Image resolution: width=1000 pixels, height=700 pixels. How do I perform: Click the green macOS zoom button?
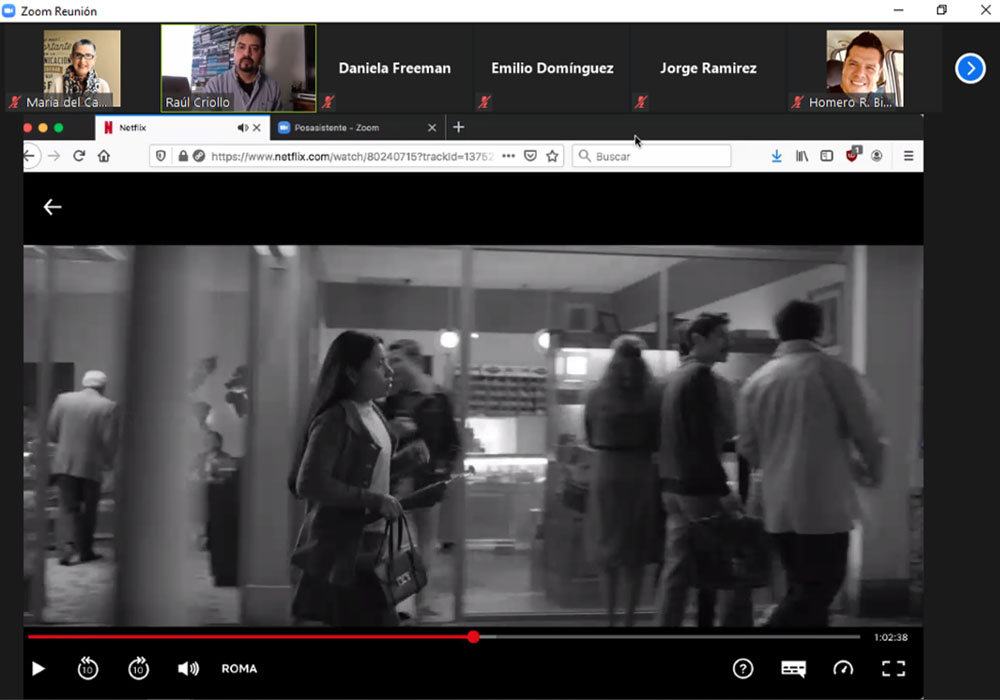coord(59,128)
